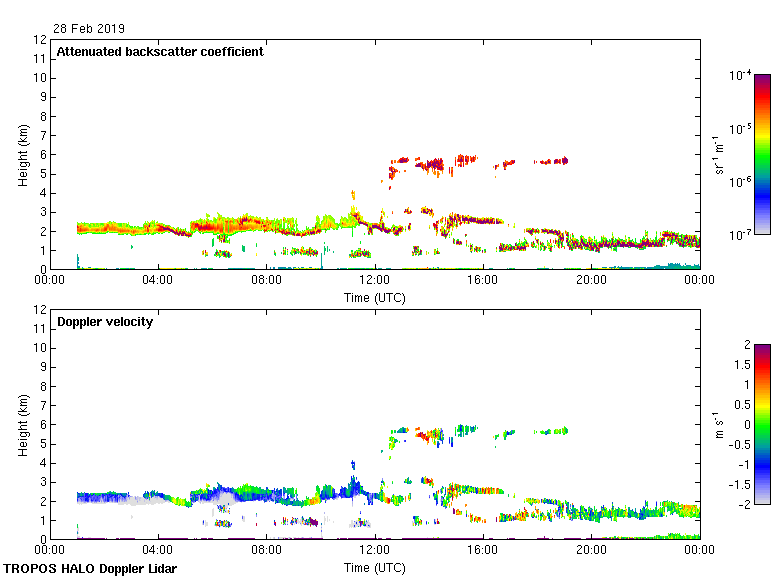
Task: Click the Doppler velocity color bar
Action: [x=762, y=424]
